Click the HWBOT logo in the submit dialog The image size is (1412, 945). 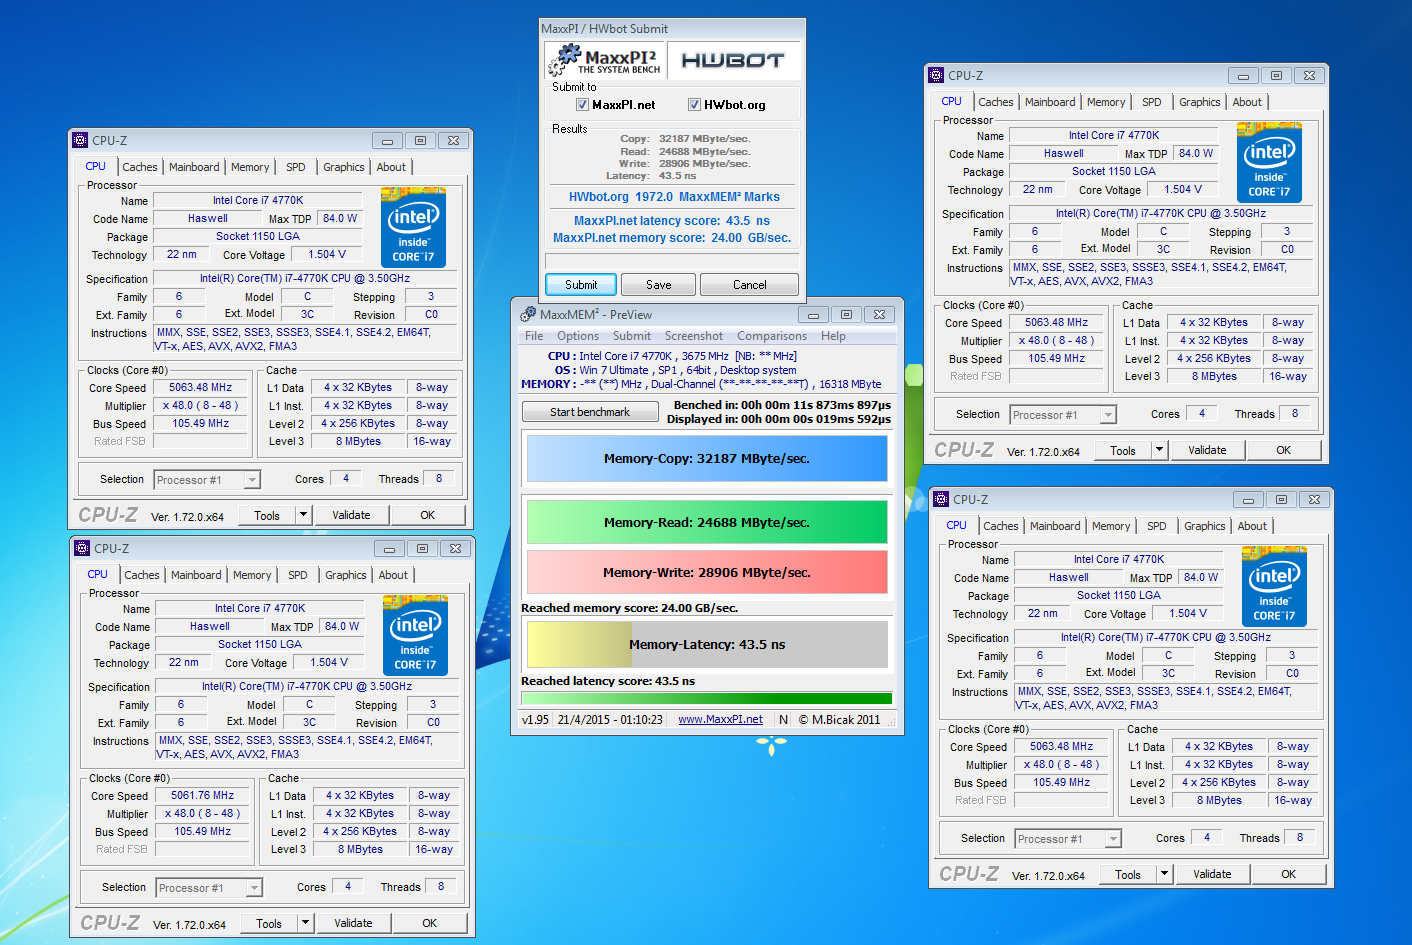click(x=733, y=61)
